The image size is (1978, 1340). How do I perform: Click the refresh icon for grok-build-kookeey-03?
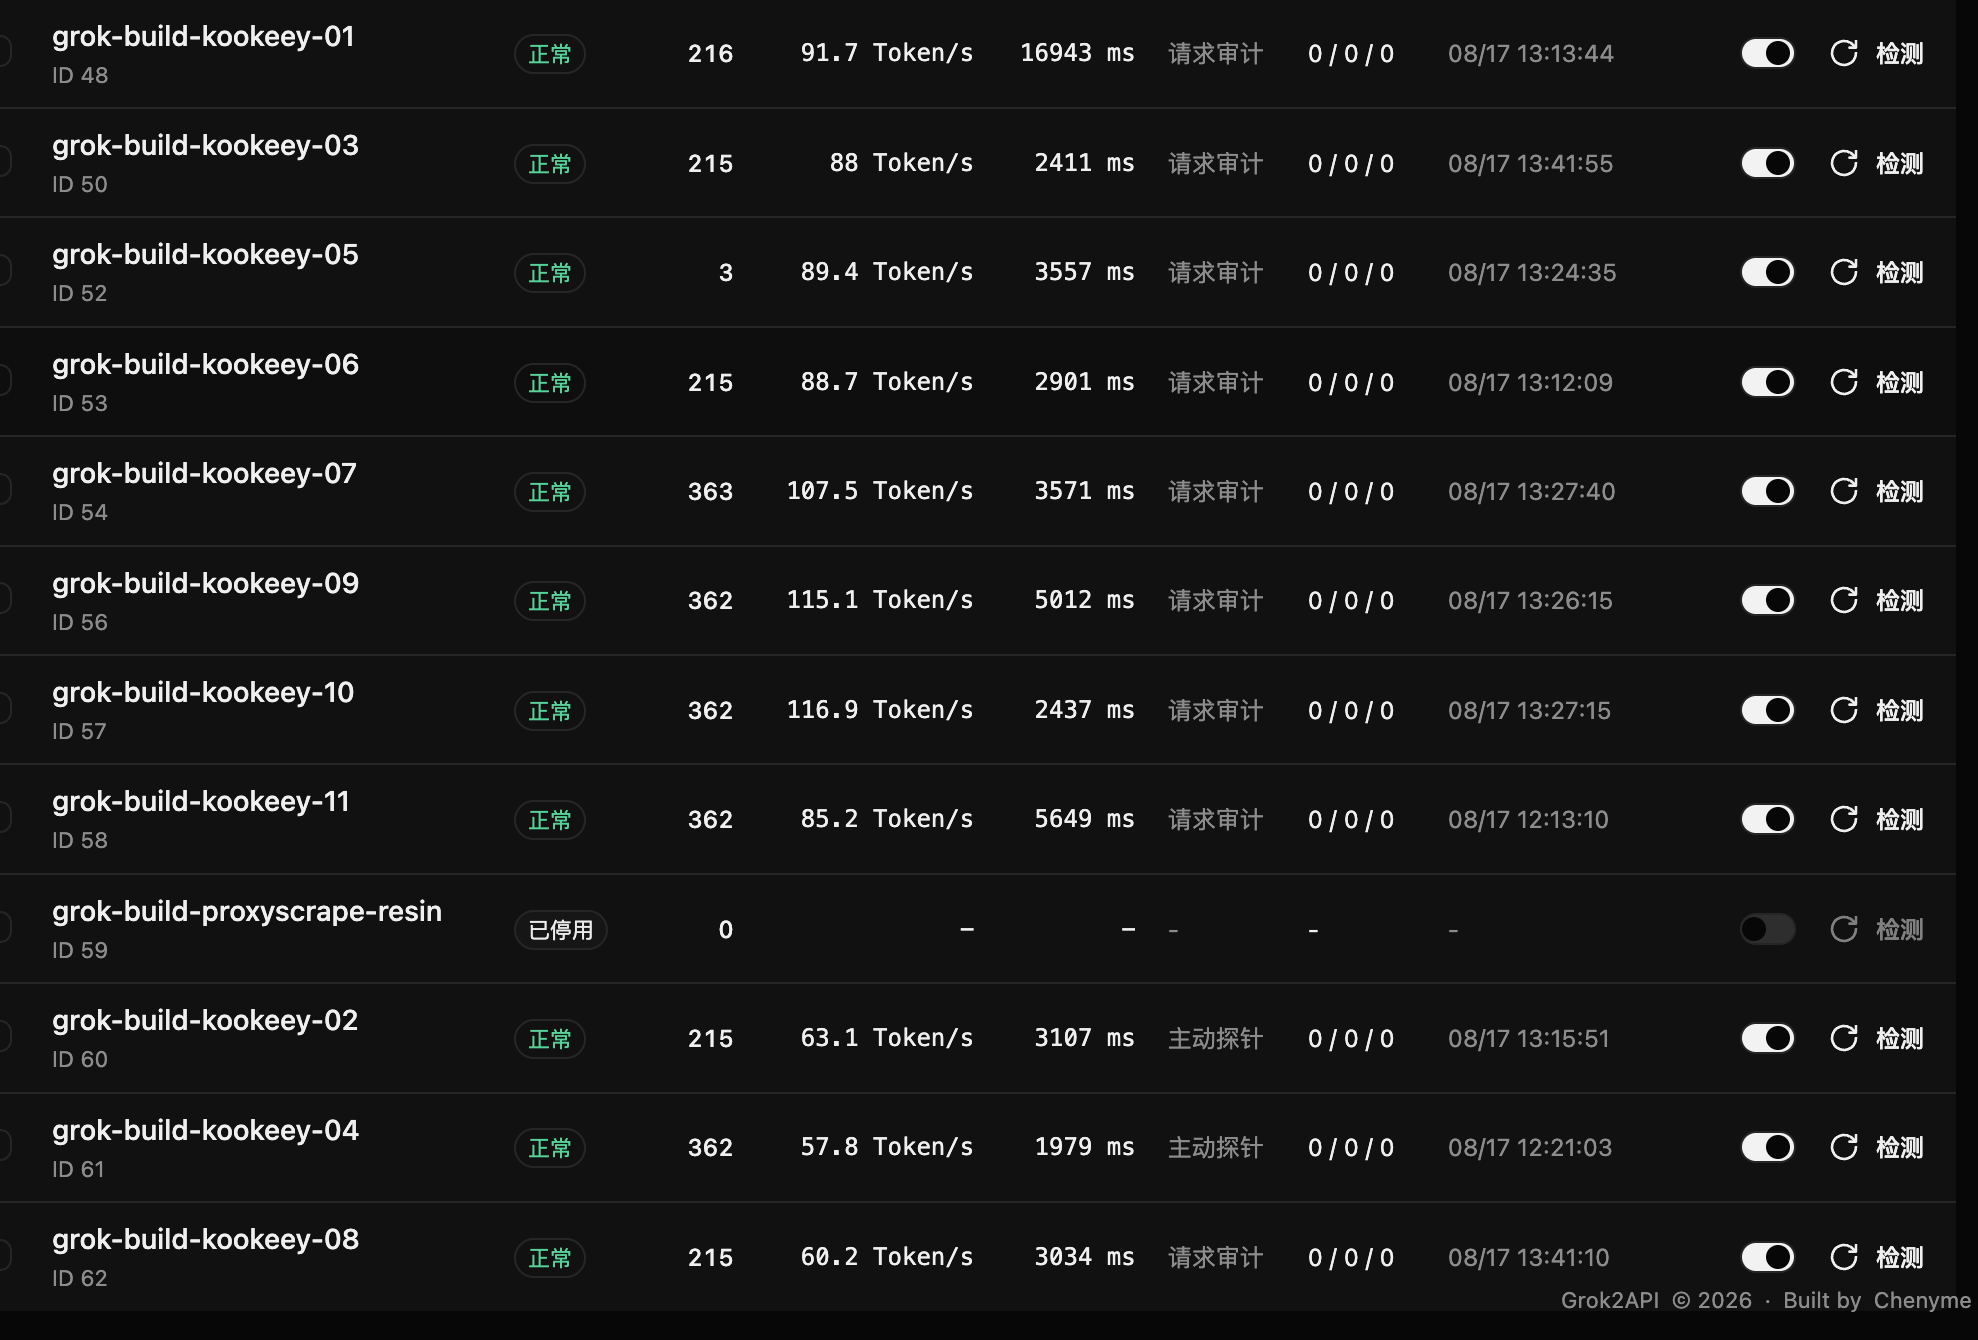[1843, 163]
